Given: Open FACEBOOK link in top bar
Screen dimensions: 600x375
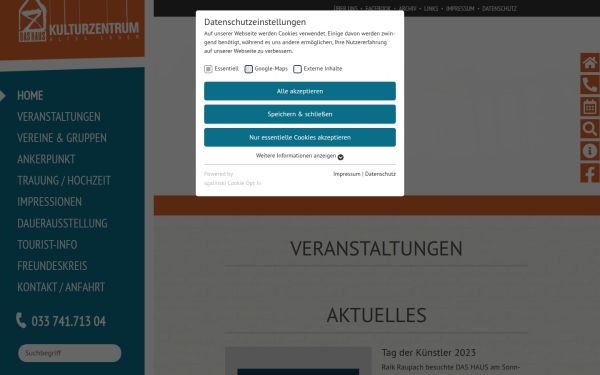Looking at the screenshot, I should (x=378, y=8).
